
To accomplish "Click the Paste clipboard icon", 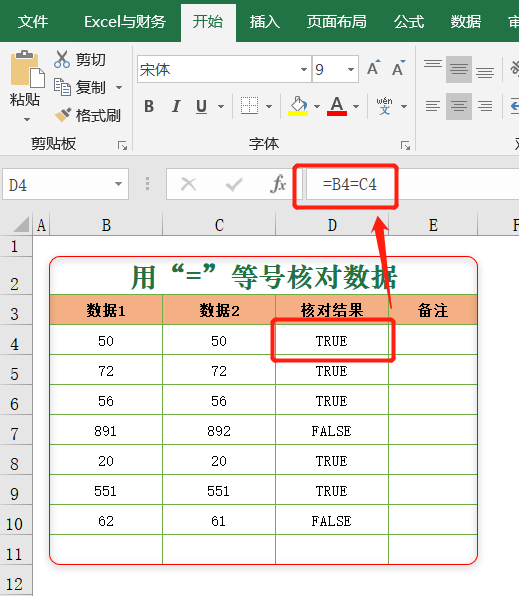I will [x=27, y=68].
